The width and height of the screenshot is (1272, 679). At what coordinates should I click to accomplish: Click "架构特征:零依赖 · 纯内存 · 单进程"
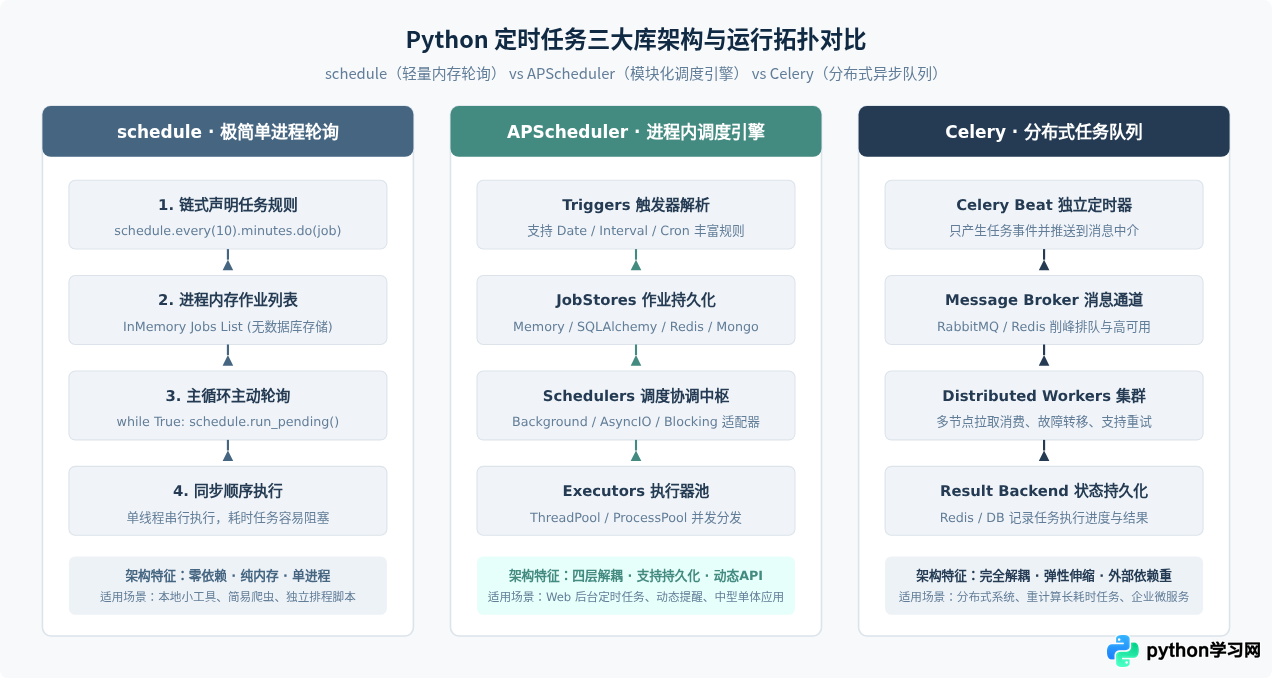228,576
